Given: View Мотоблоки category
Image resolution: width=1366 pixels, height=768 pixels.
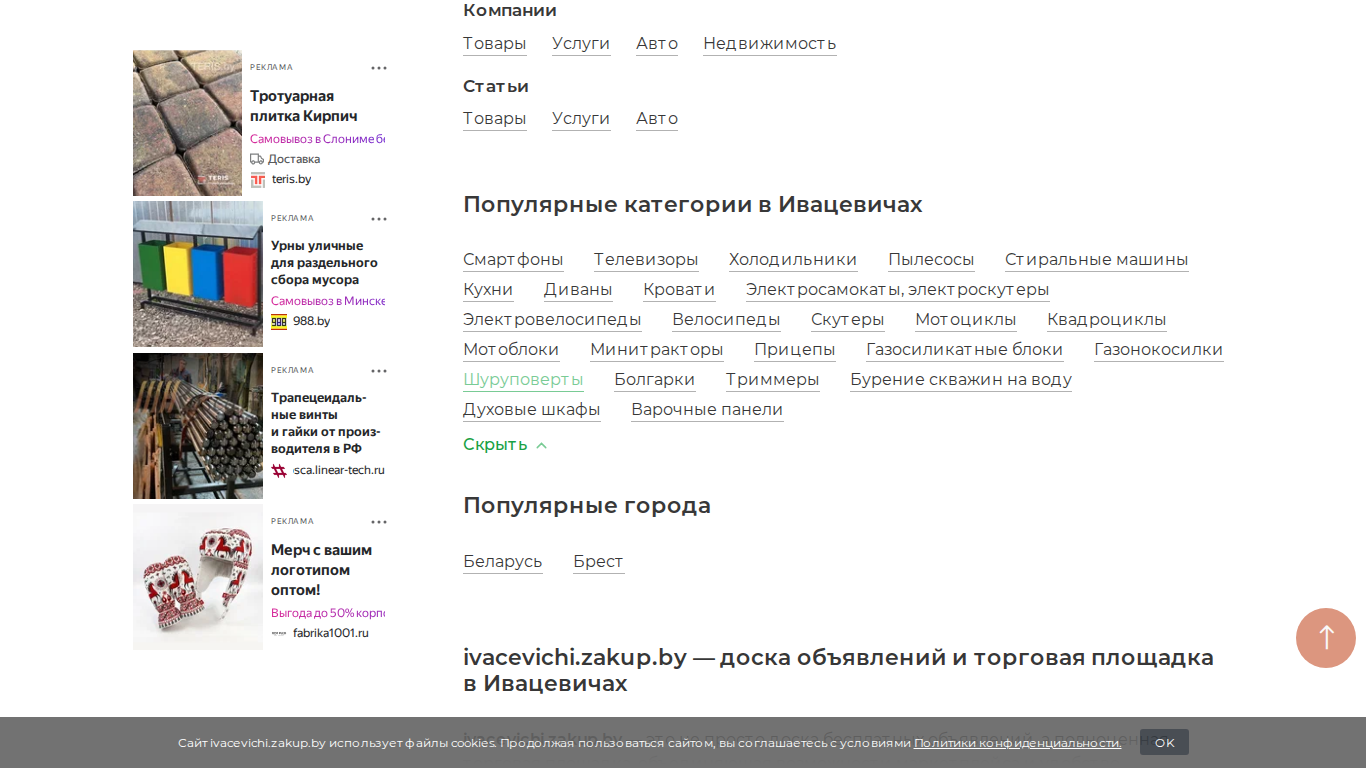Looking at the screenshot, I should 511,350.
